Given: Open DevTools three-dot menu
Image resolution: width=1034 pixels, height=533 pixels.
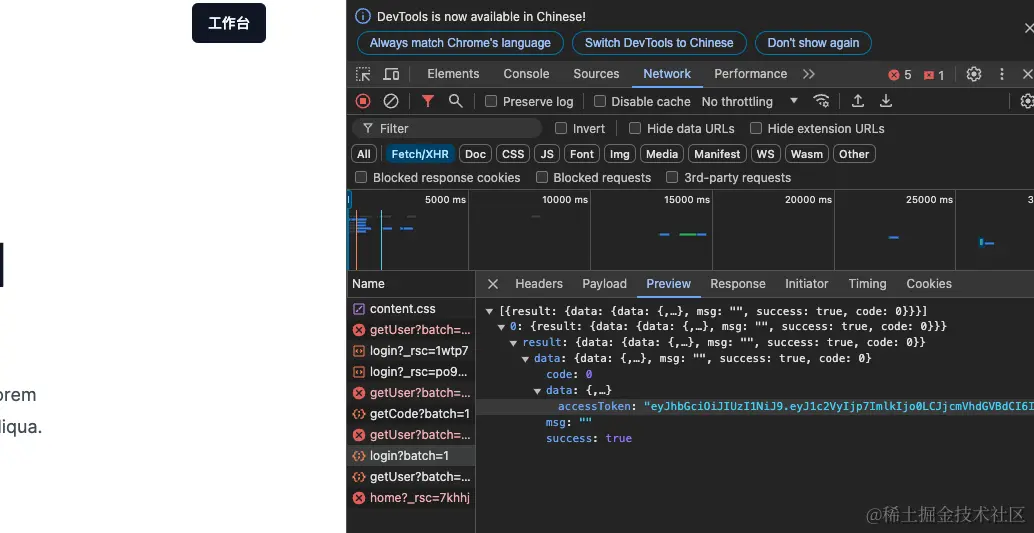Looking at the screenshot, I should click(x=1002, y=74).
